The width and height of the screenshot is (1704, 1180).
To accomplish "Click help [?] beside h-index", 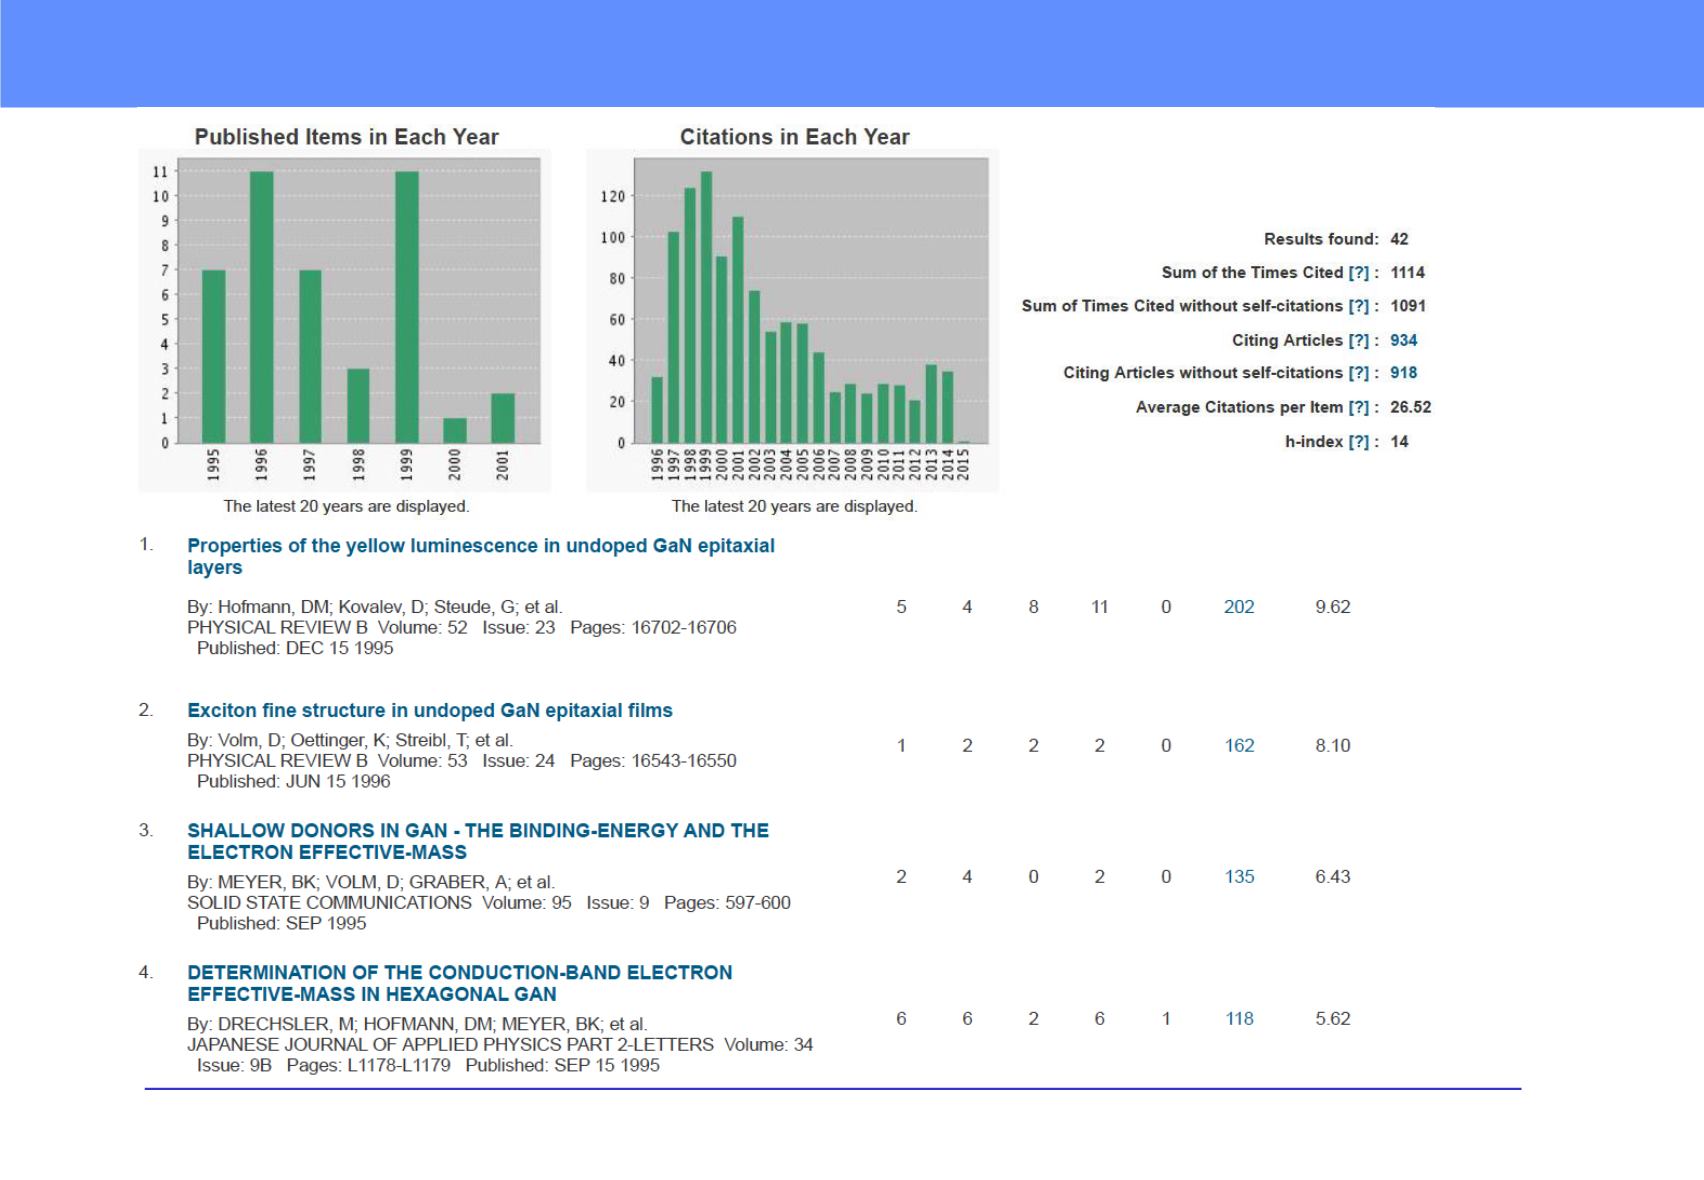I will click(1358, 441).
